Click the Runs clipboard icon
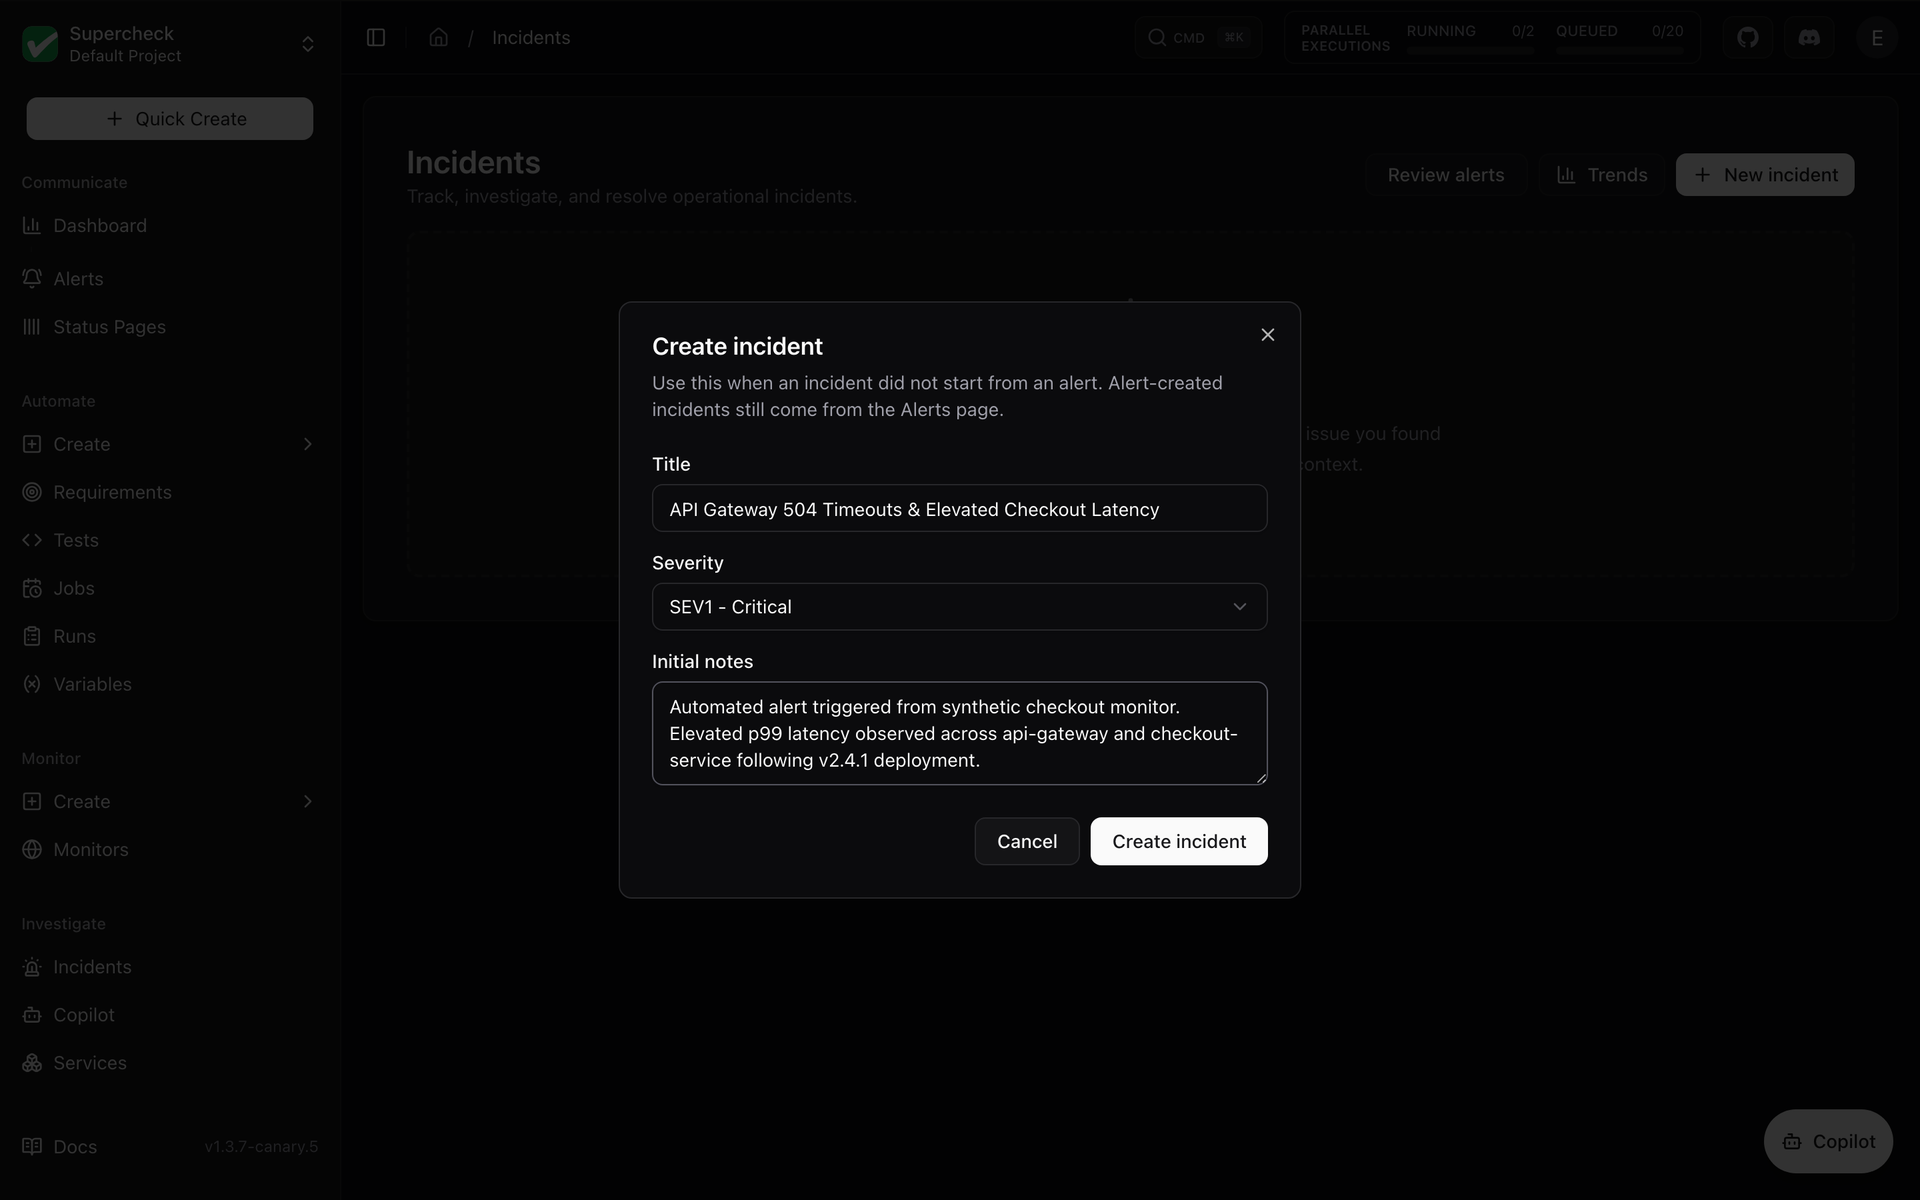 point(32,636)
